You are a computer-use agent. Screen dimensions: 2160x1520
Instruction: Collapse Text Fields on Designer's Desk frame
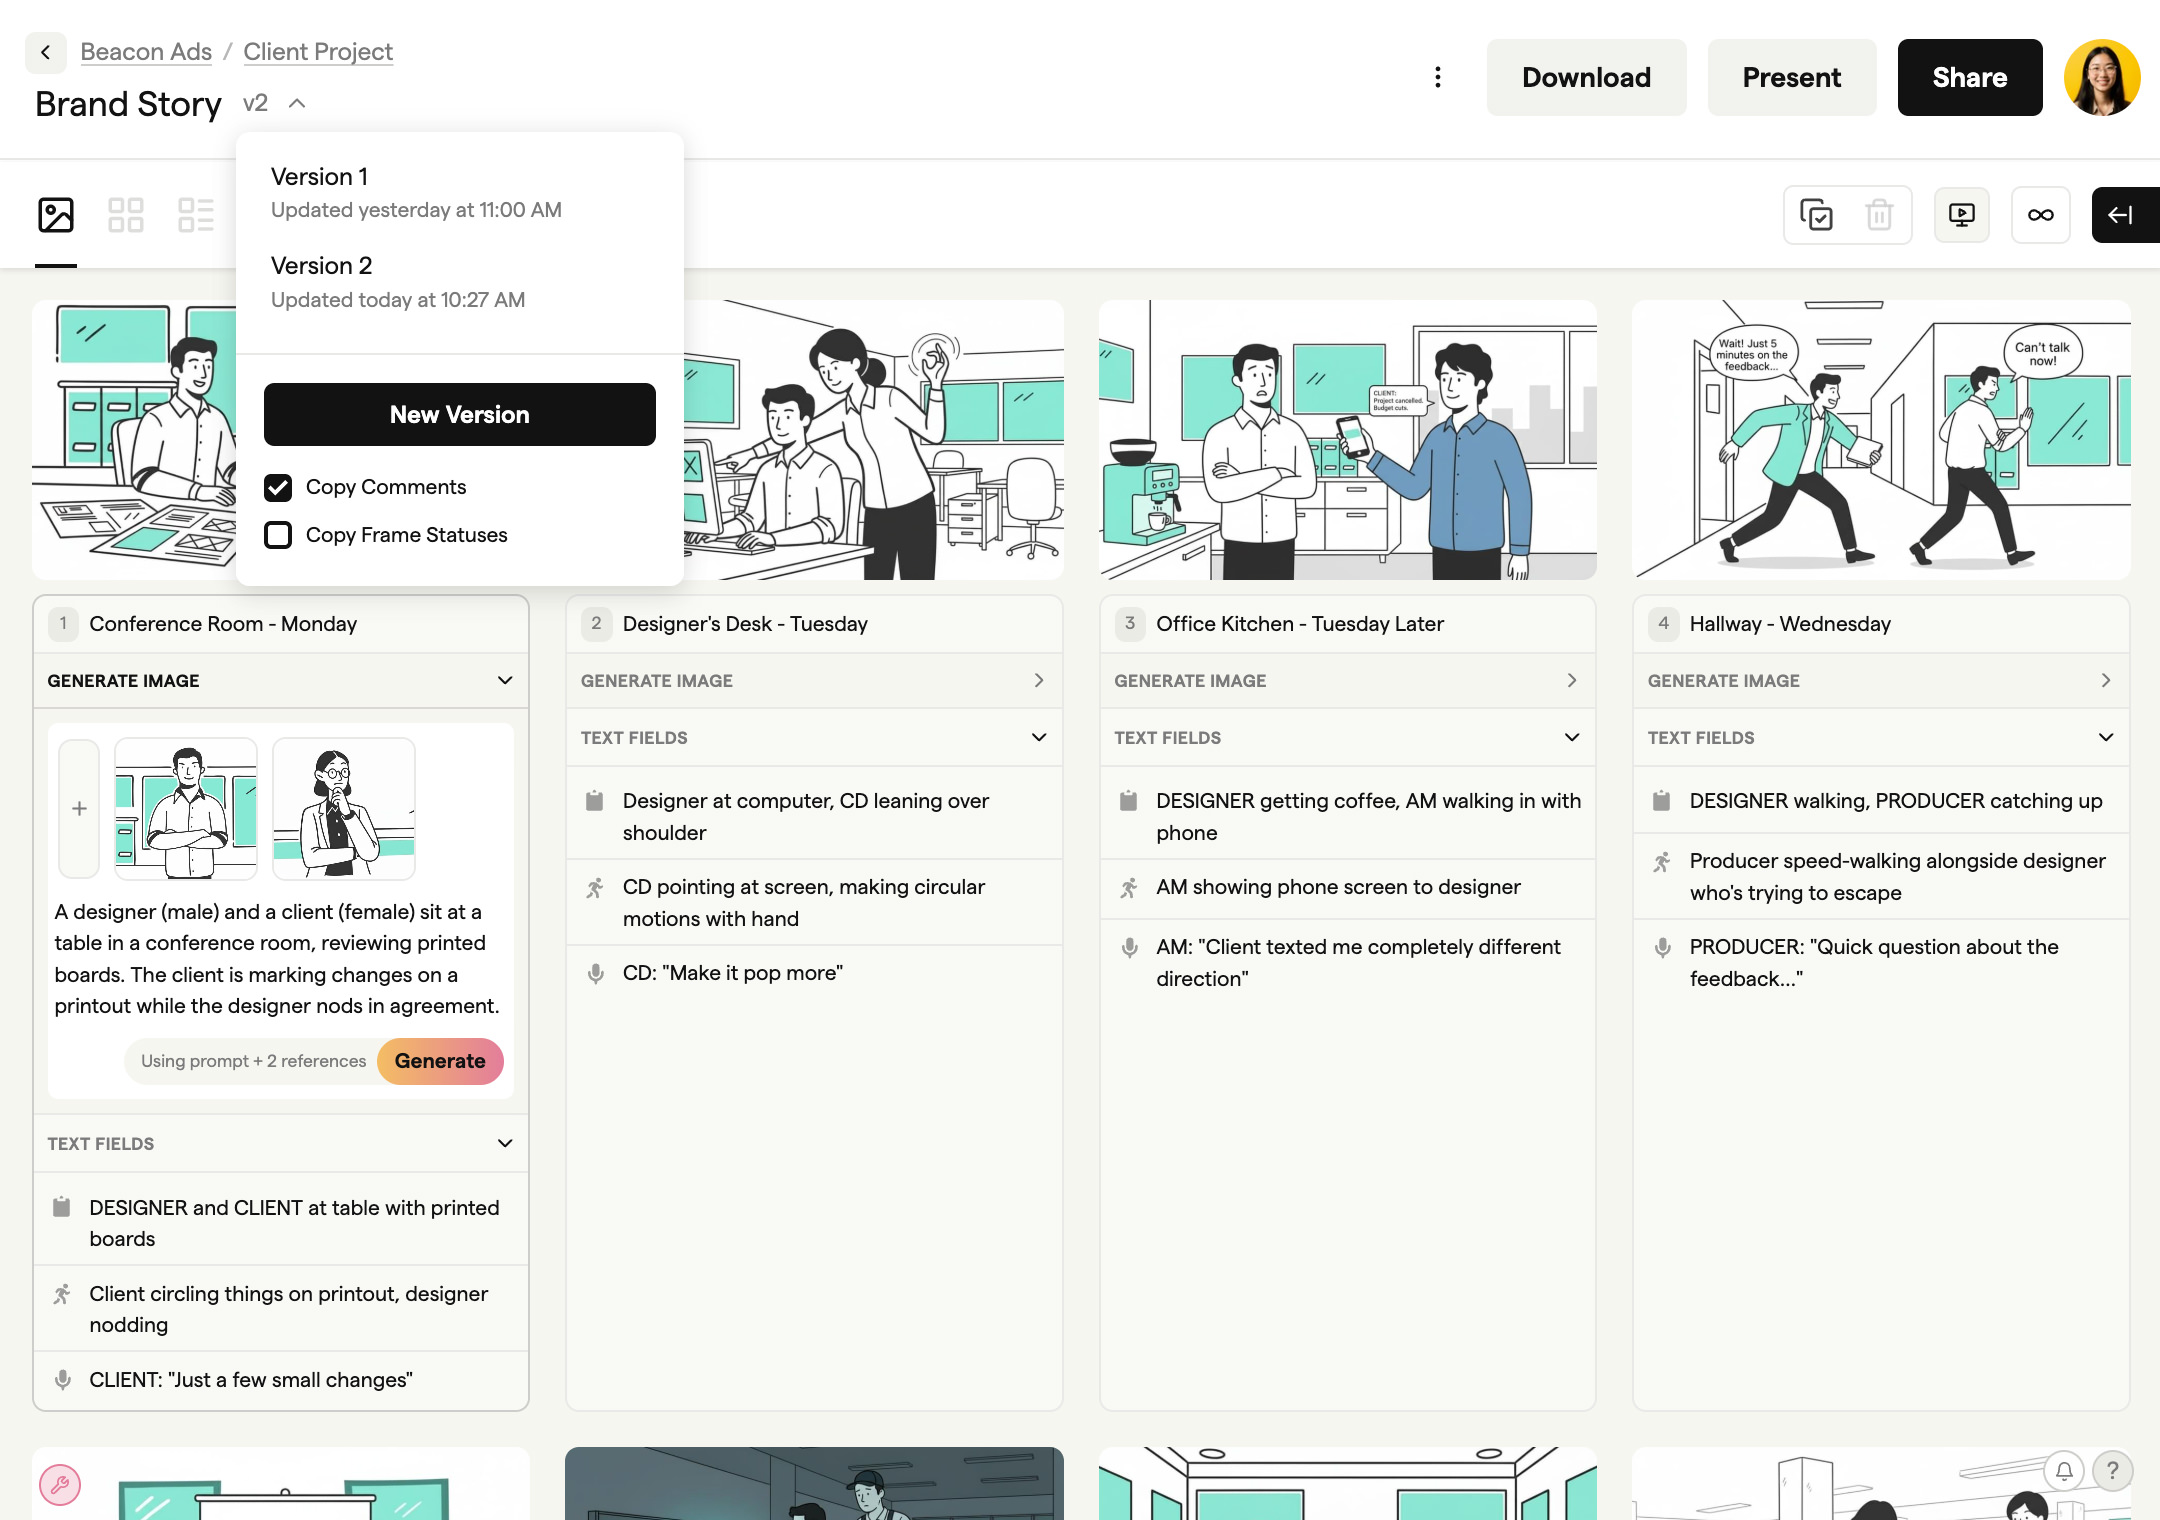tap(1041, 738)
